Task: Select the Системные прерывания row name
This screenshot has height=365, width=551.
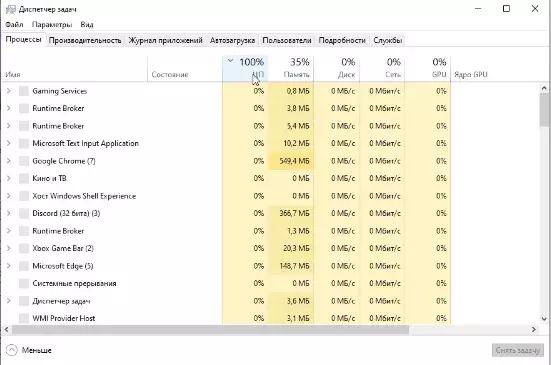Action: point(74,283)
